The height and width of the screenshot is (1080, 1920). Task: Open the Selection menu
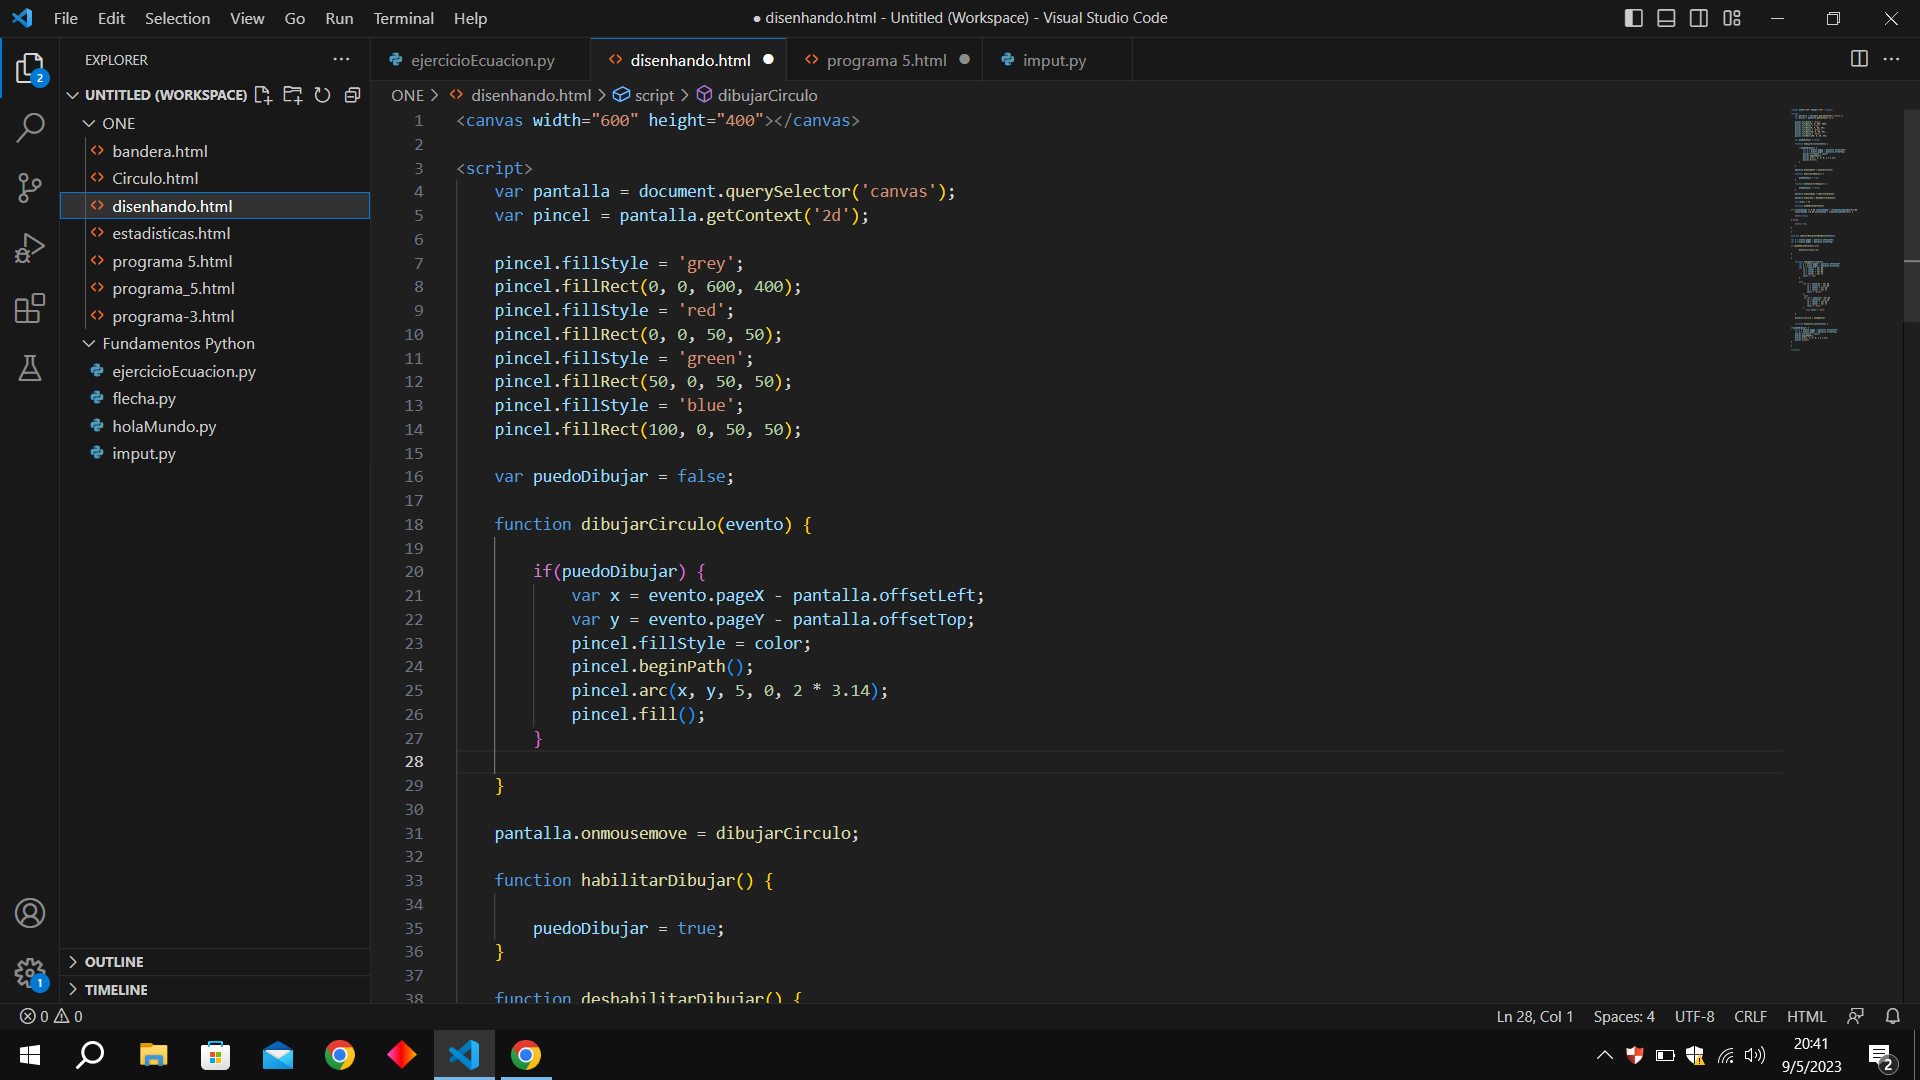tap(177, 18)
